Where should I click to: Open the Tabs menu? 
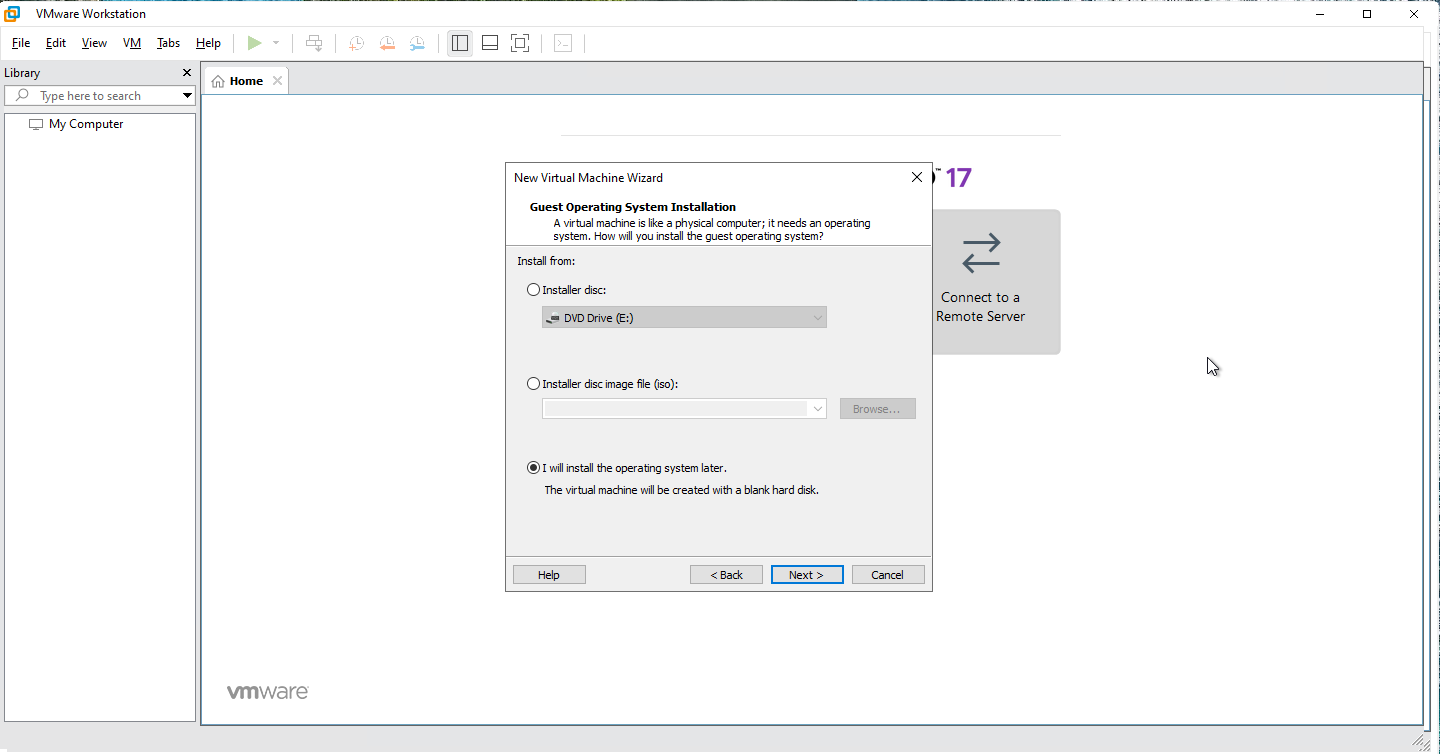(168, 43)
